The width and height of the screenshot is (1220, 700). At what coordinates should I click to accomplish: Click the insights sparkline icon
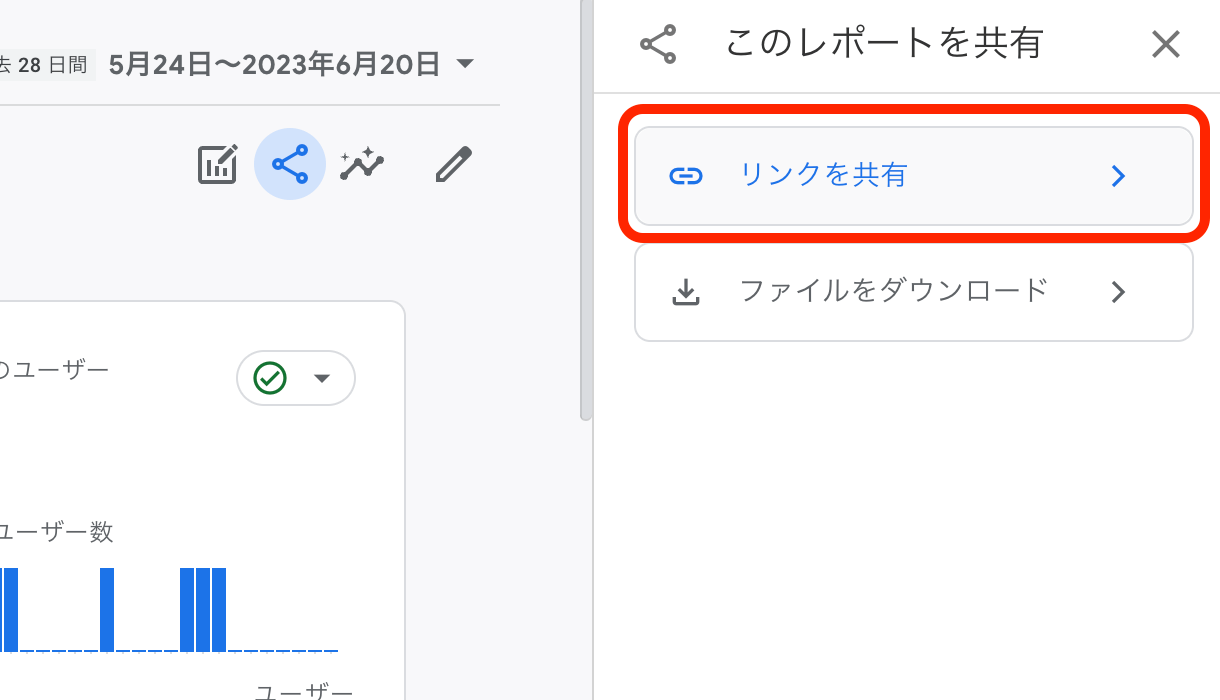tap(361, 164)
